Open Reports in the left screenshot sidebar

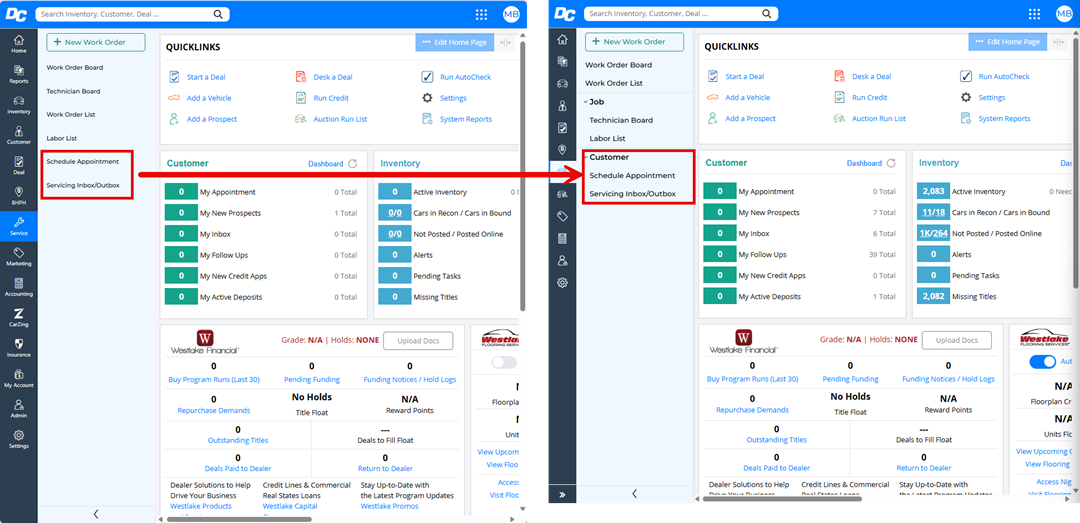19,74
